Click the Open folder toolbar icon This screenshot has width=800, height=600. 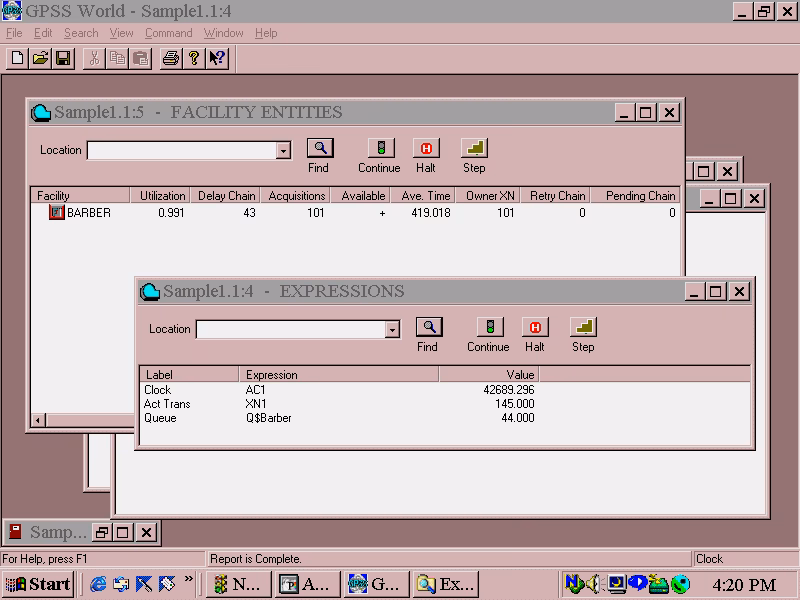coord(40,58)
